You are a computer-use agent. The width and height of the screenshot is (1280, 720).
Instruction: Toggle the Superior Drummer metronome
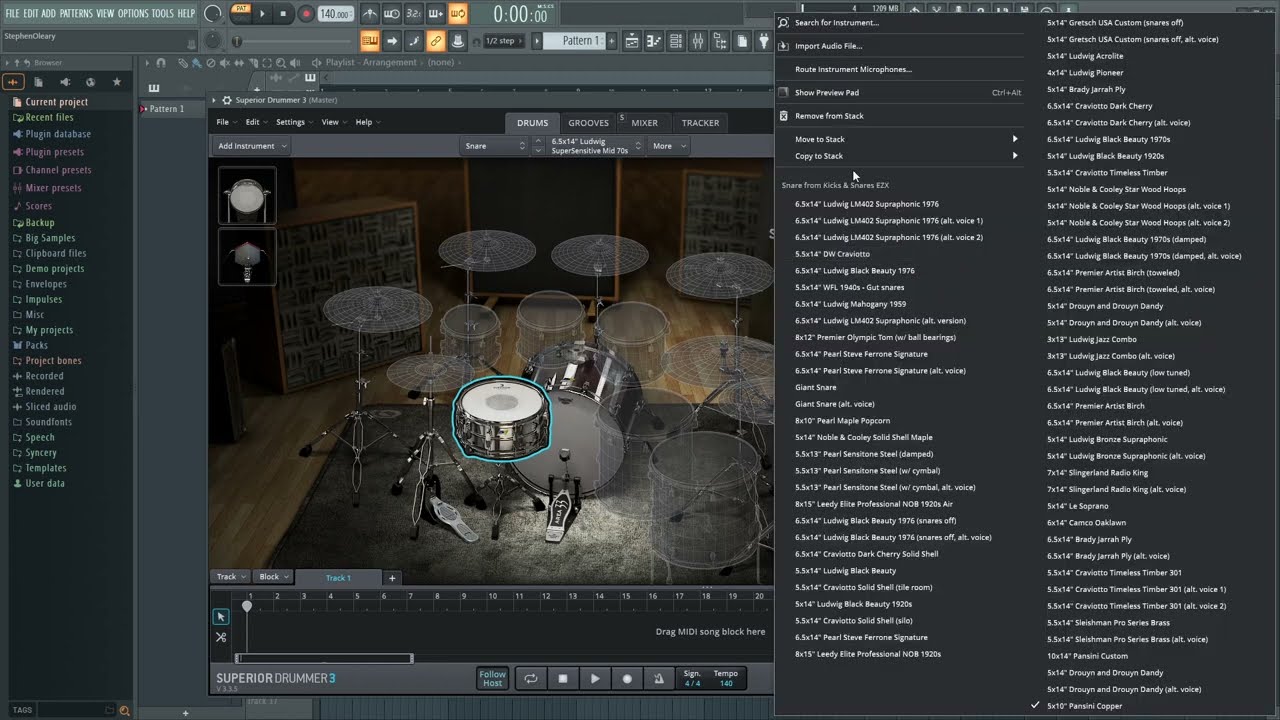coord(658,678)
